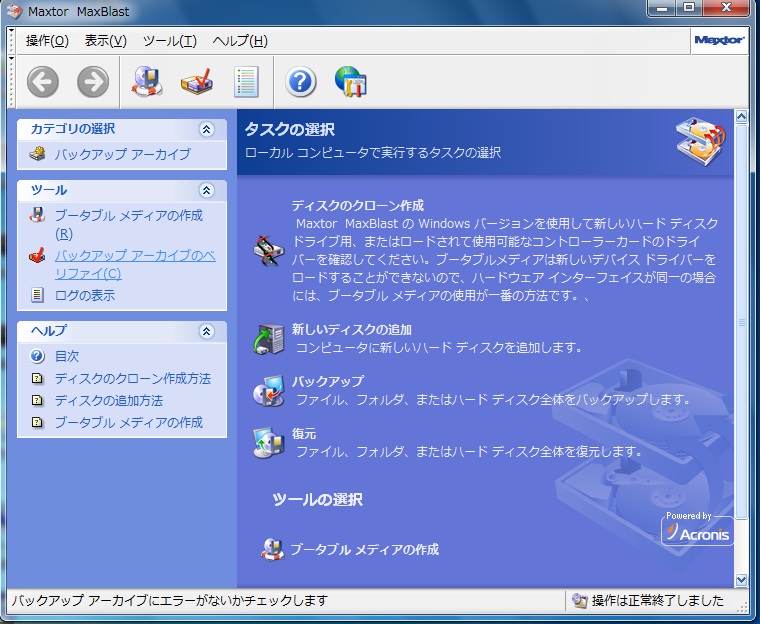Collapse the ツール sidebar panel
Image resolution: width=760 pixels, height=624 pixels.
point(206,190)
